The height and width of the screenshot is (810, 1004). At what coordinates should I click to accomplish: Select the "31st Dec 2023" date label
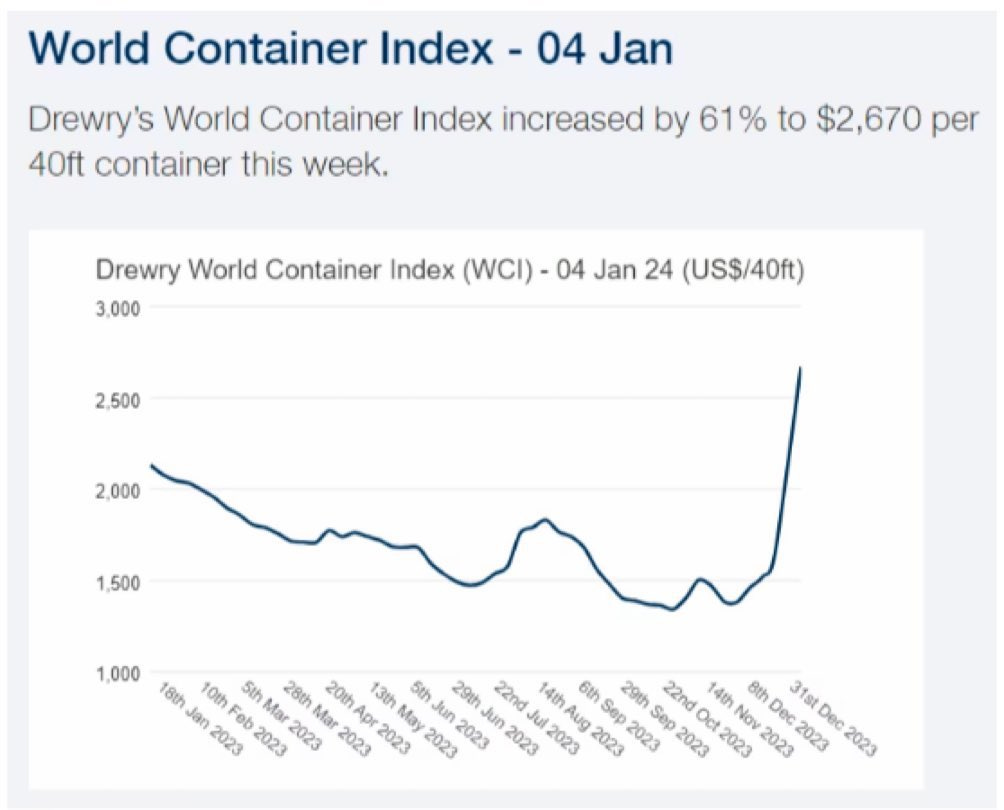837,719
